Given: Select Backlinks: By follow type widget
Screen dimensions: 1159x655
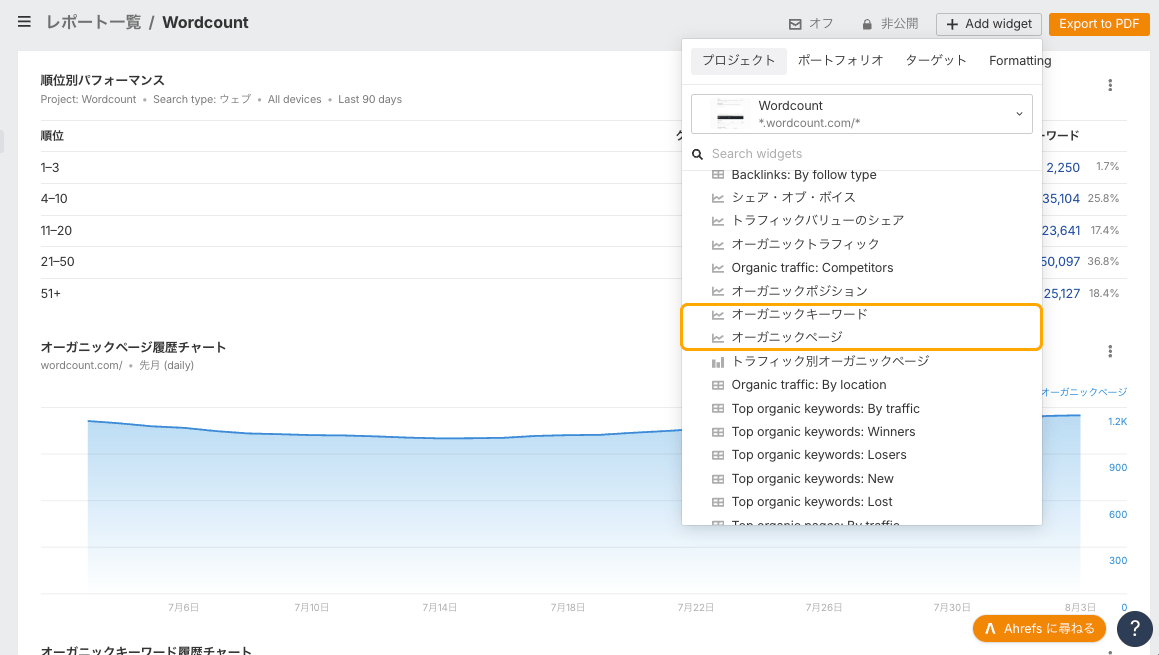Looking at the screenshot, I should pos(803,175).
